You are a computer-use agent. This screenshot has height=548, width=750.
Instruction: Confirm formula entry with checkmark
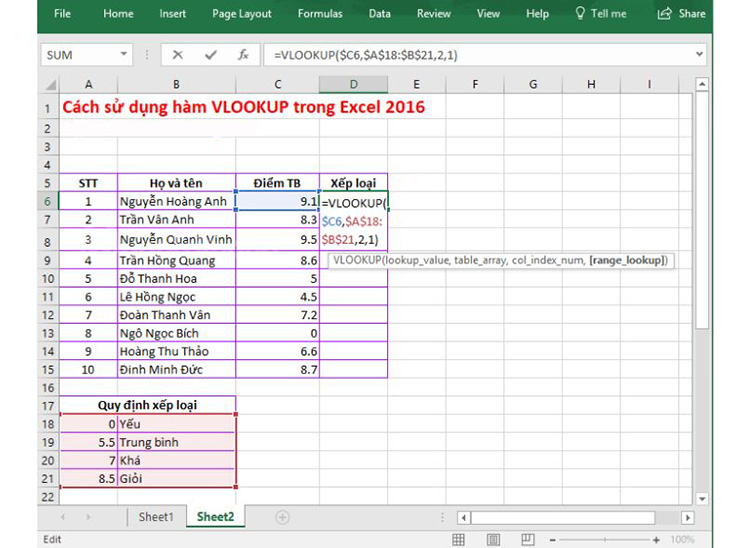(x=210, y=55)
